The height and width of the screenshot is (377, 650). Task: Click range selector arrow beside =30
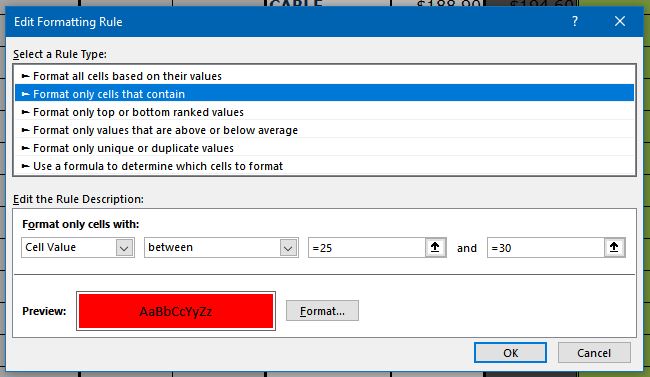(x=614, y=248)
